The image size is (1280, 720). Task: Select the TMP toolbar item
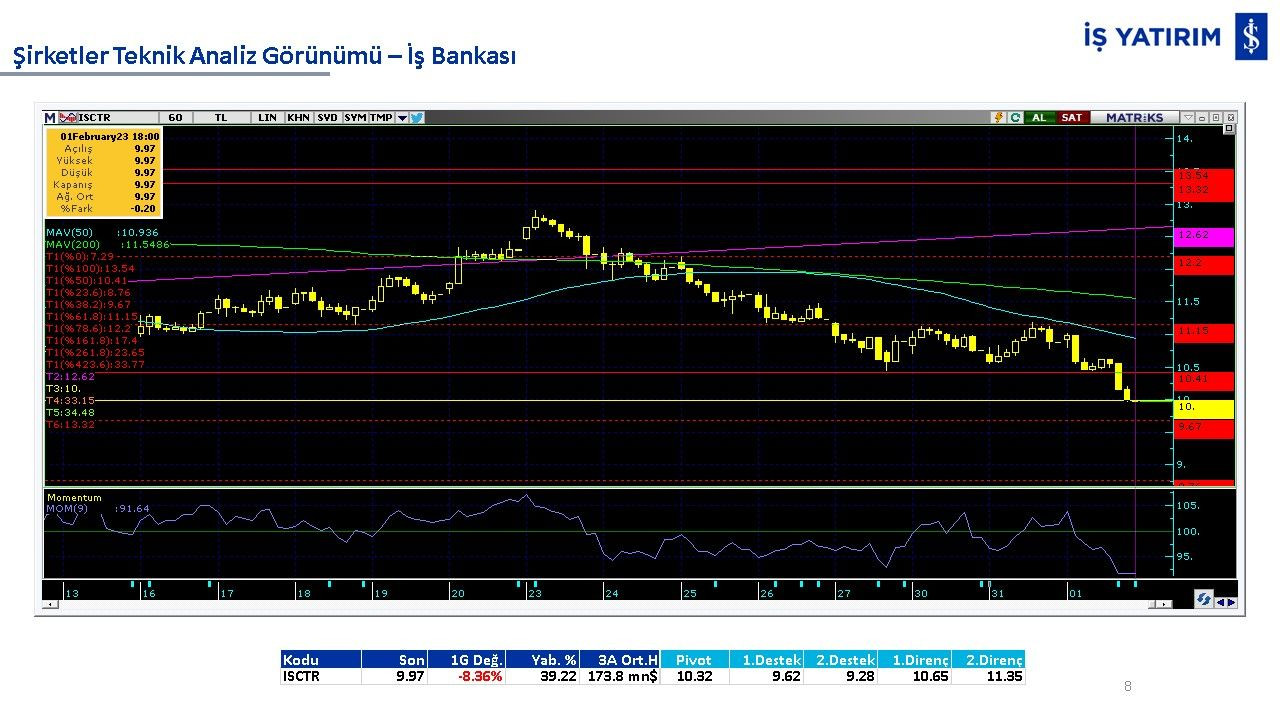(x=381, y=117)
